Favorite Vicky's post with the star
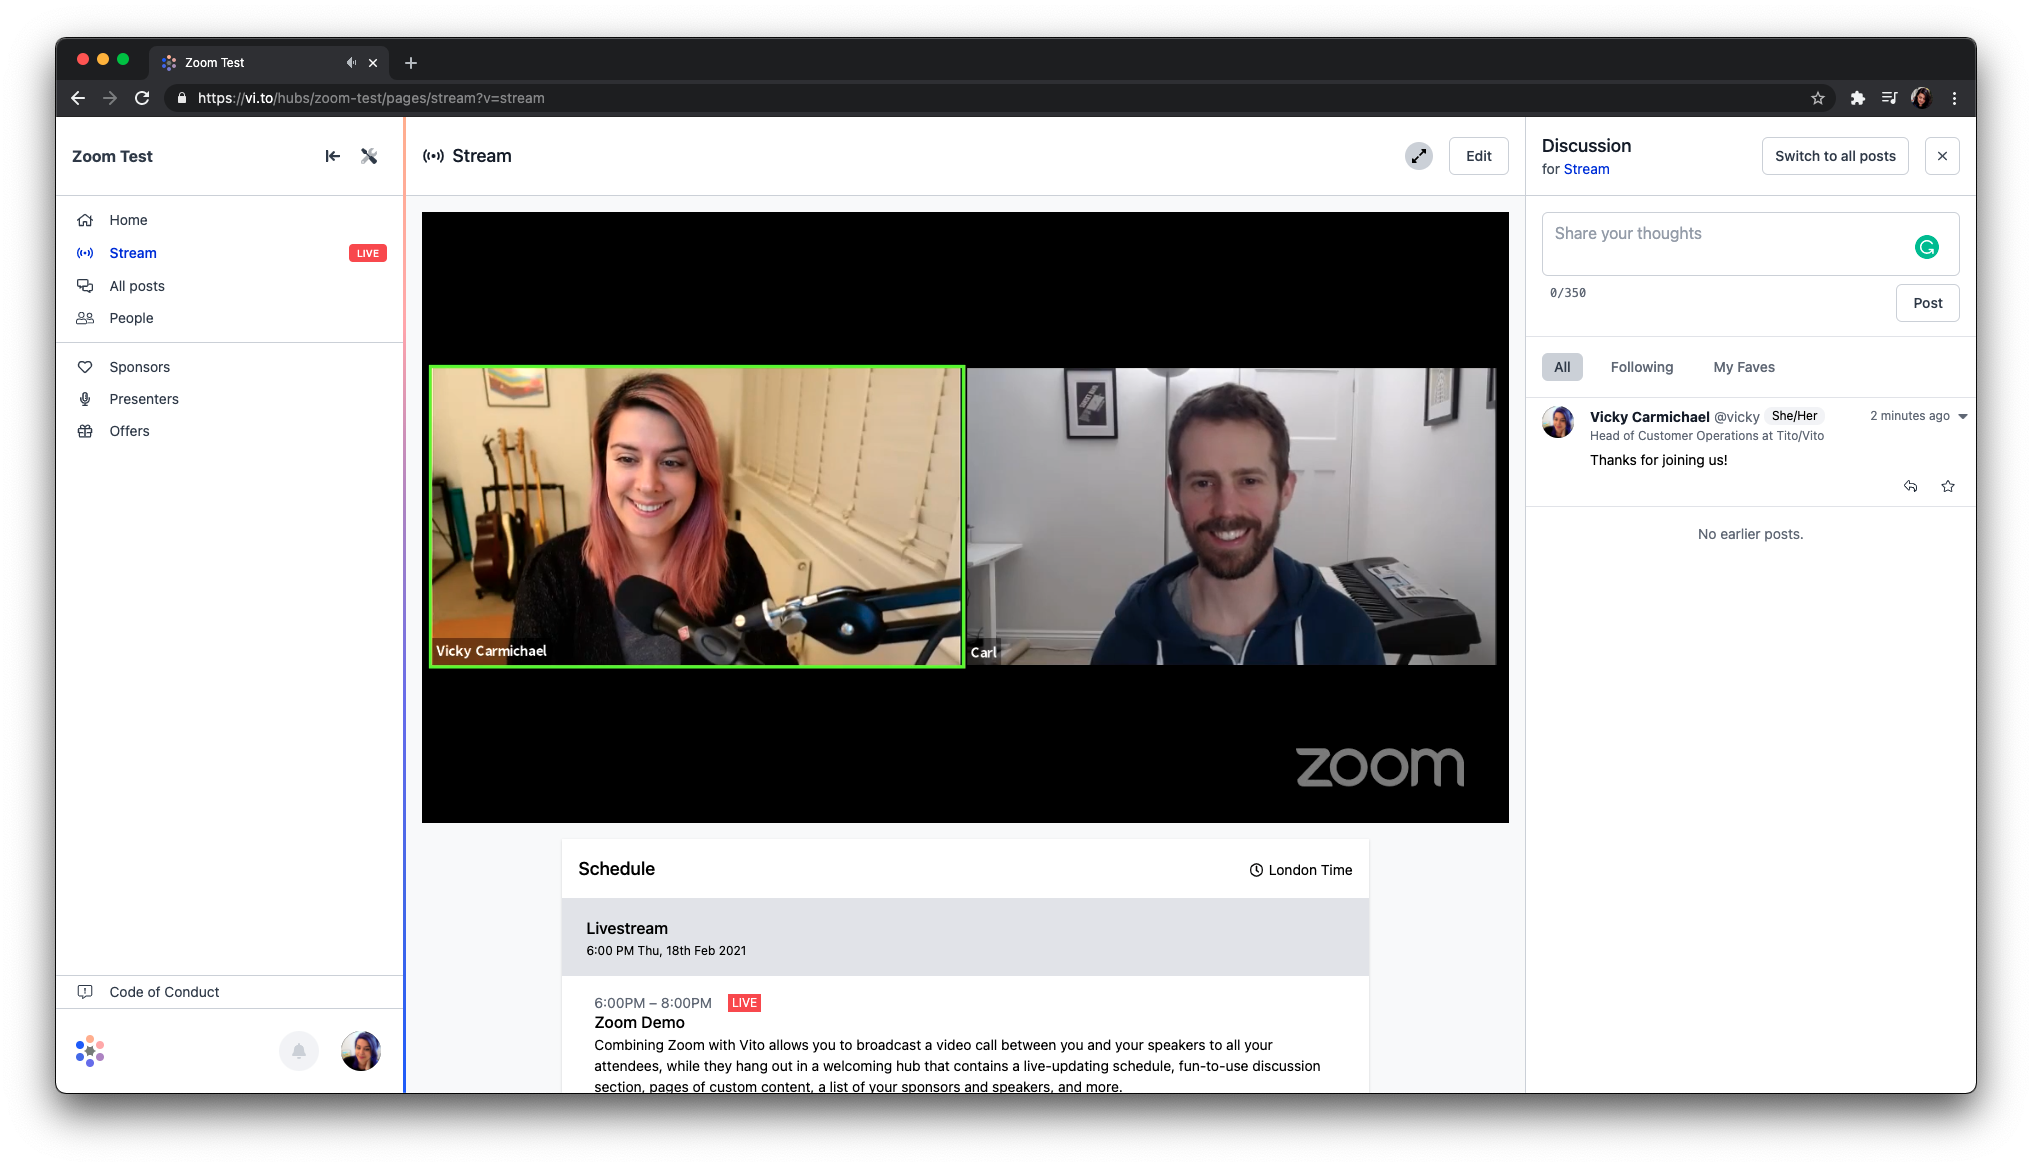The height and width of the screenshot is (1167, 2032). tap(1948, 486)
